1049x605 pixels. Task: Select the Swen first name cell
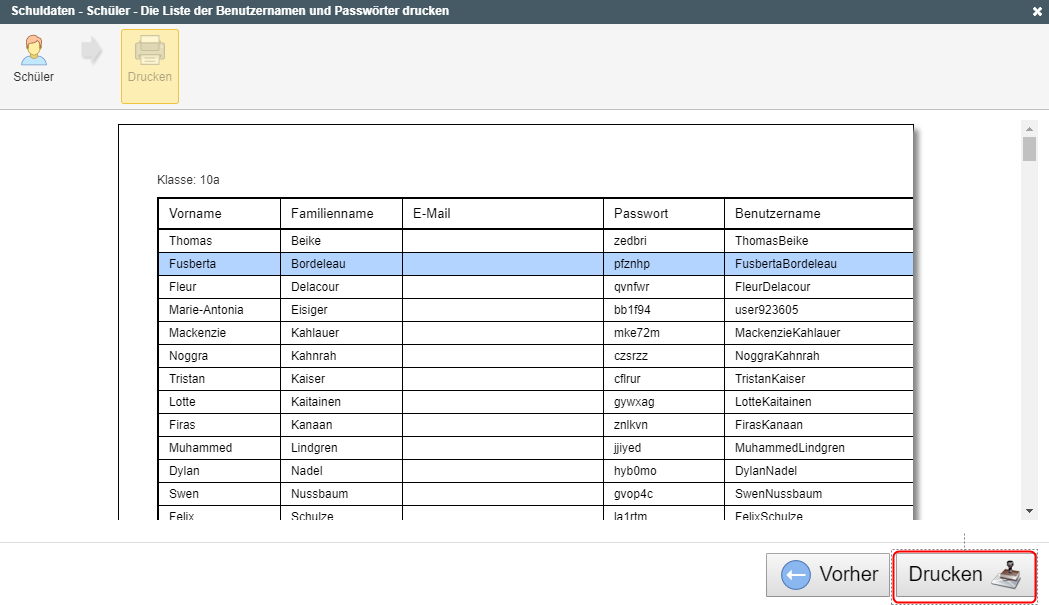[x=219, y=493]
